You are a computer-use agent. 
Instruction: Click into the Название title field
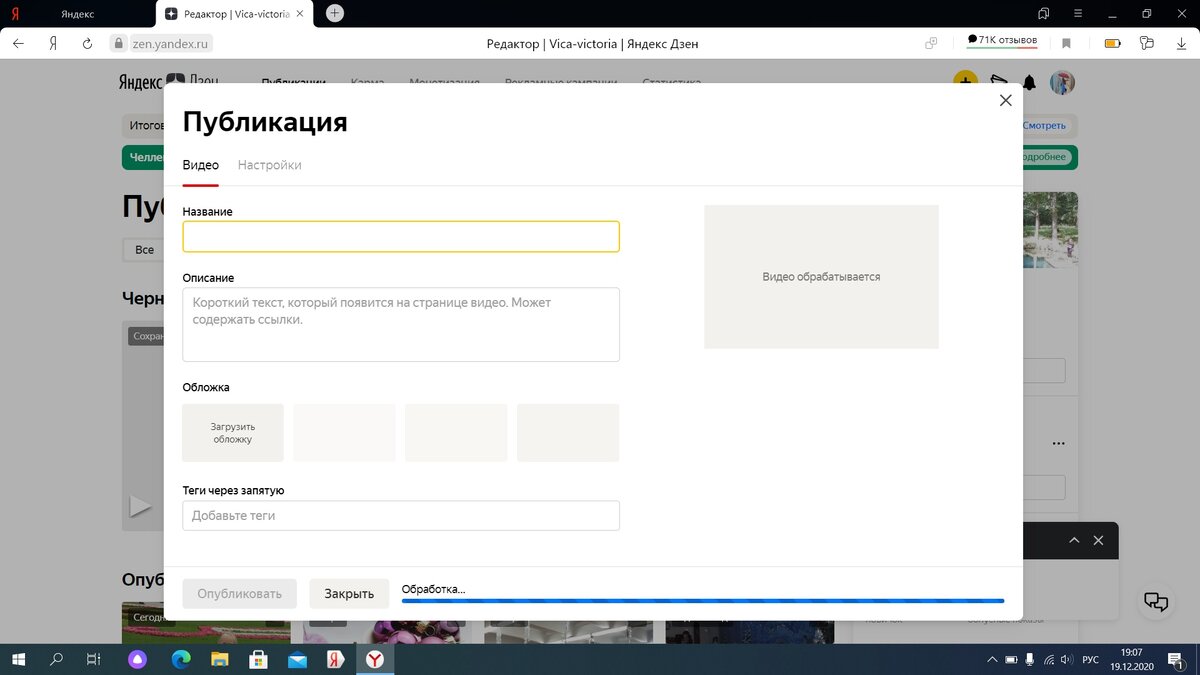point(401,236)
